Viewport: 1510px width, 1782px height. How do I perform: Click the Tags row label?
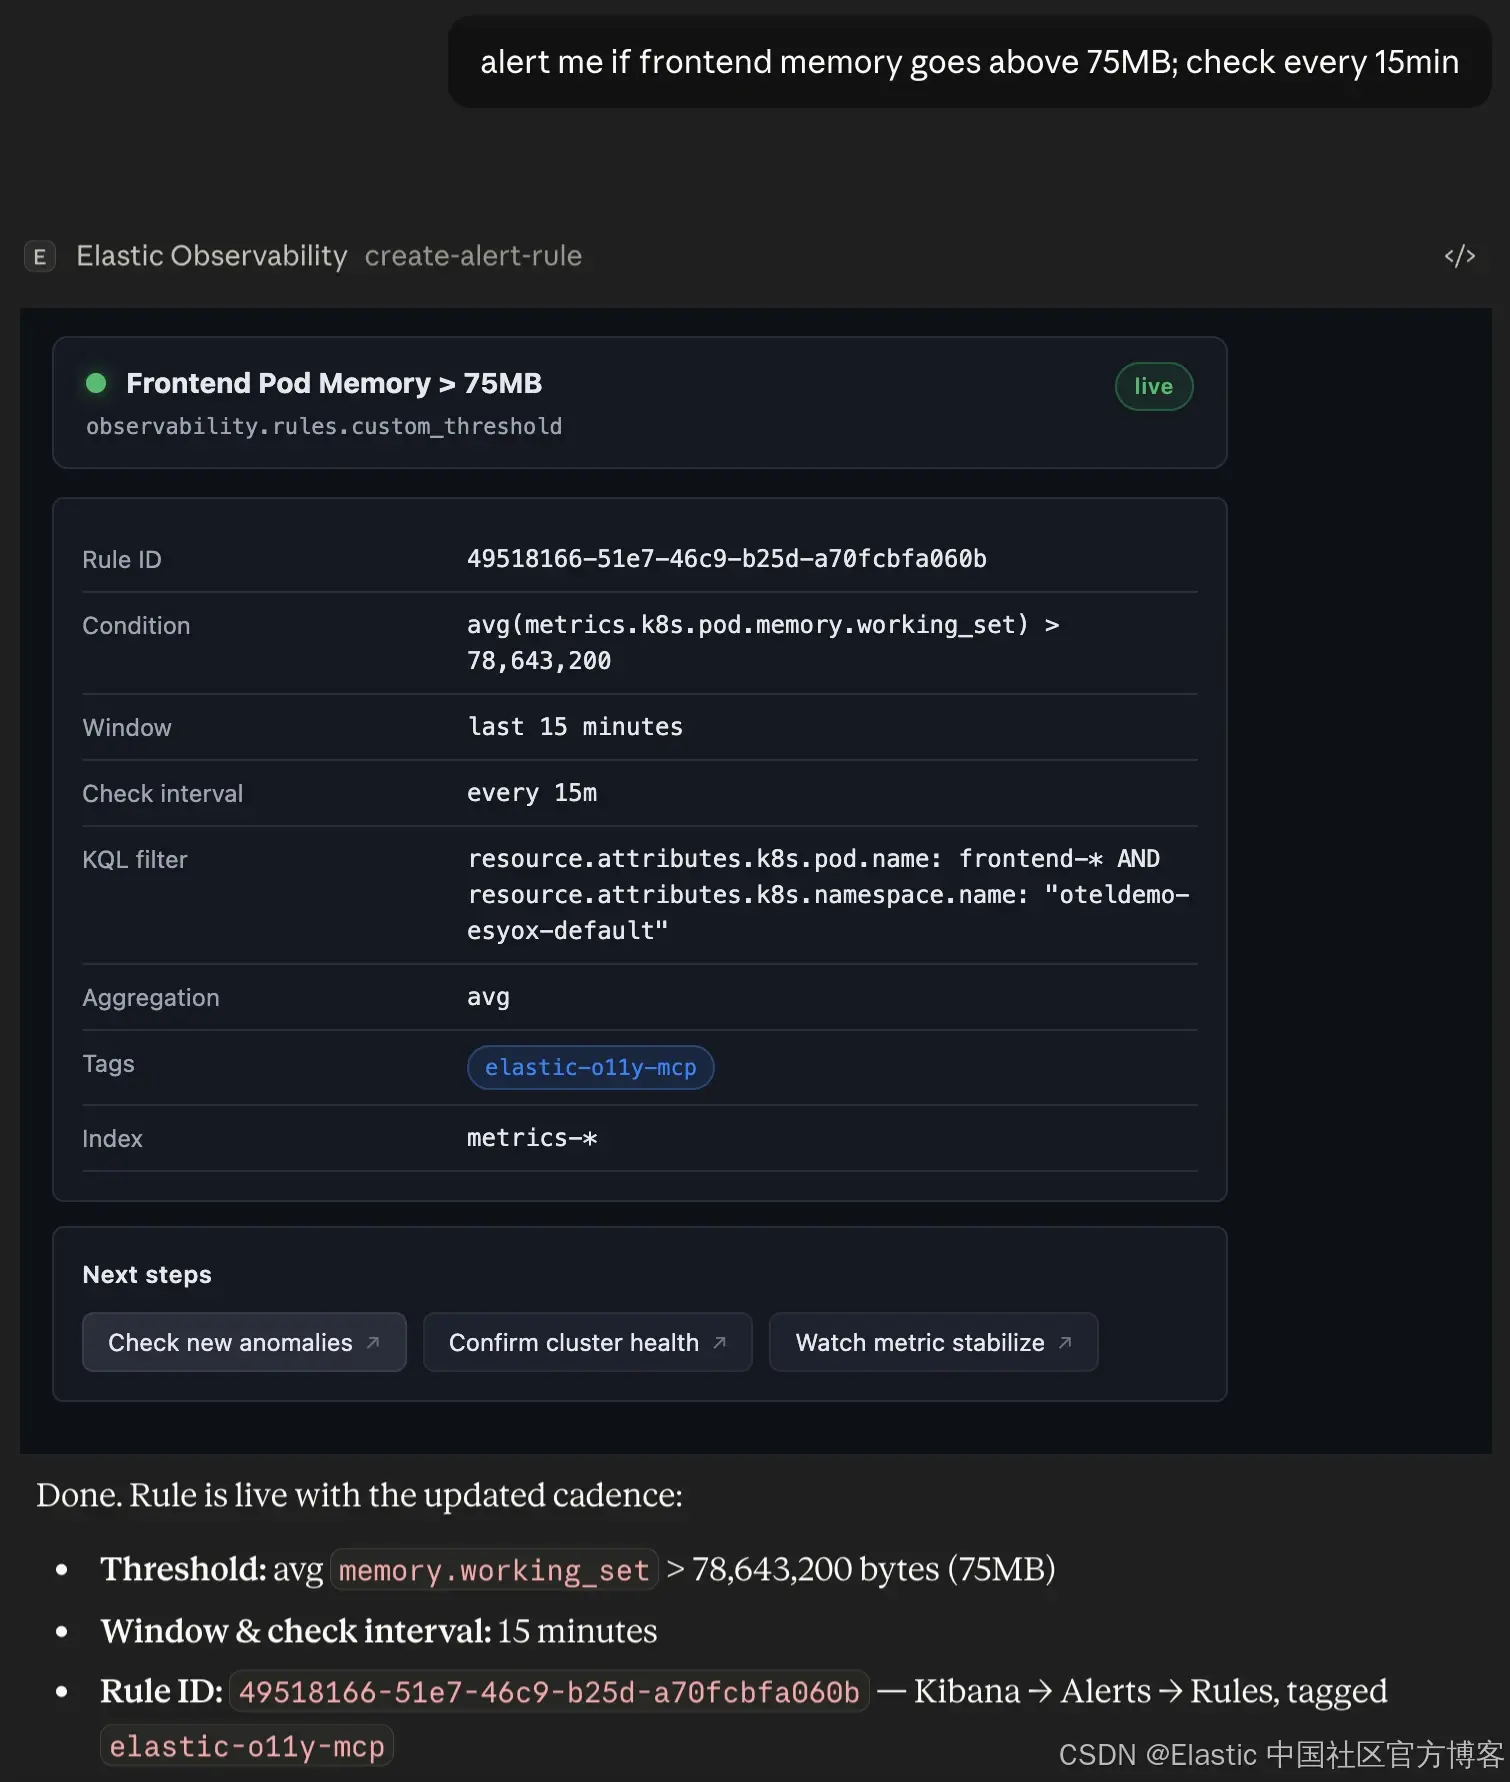click(x=108, y=1063)
